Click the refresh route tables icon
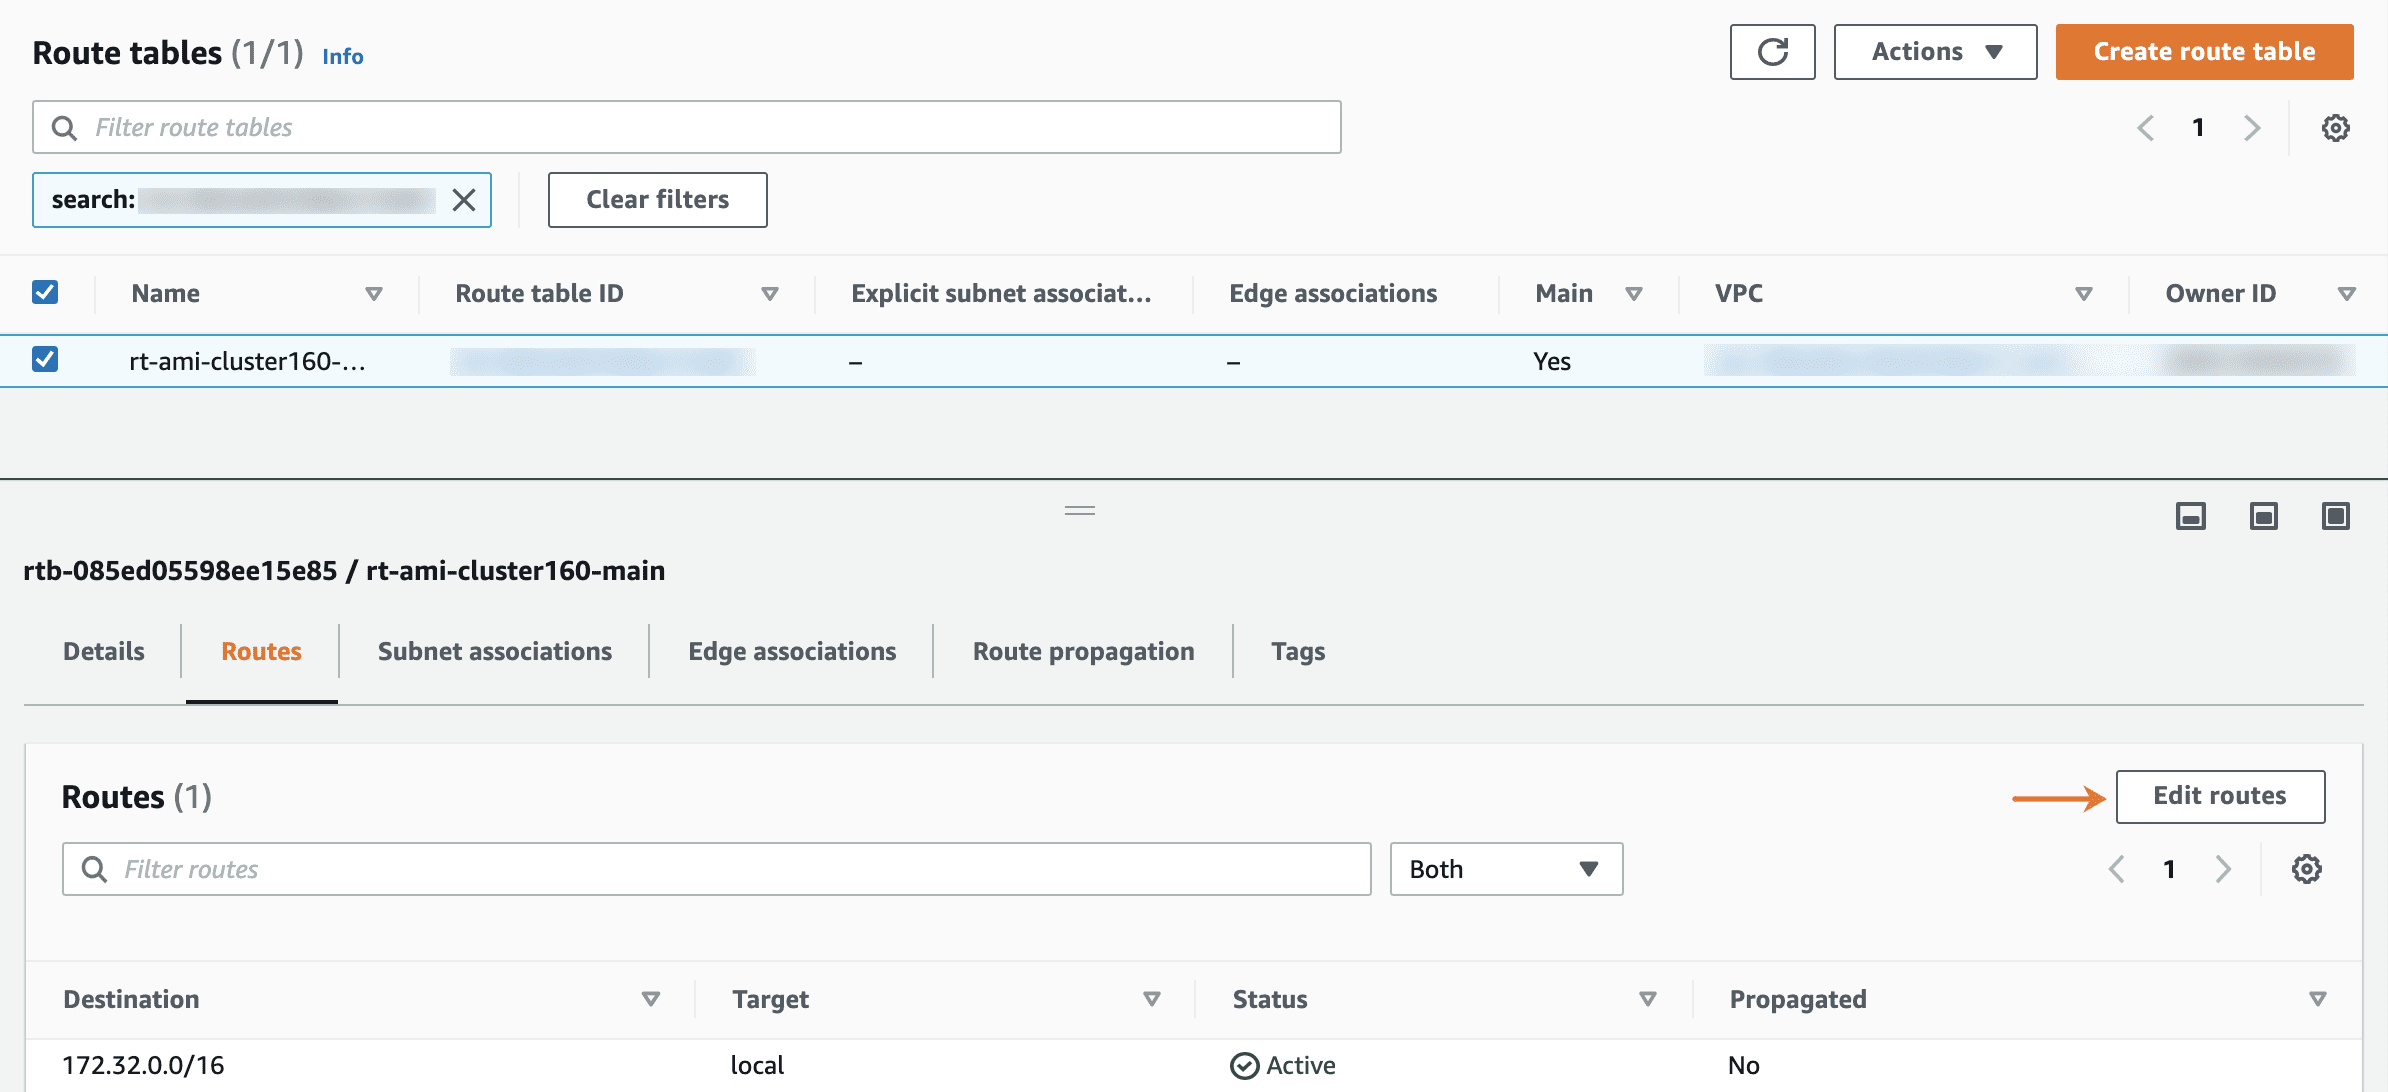 tap(1772, 52)
